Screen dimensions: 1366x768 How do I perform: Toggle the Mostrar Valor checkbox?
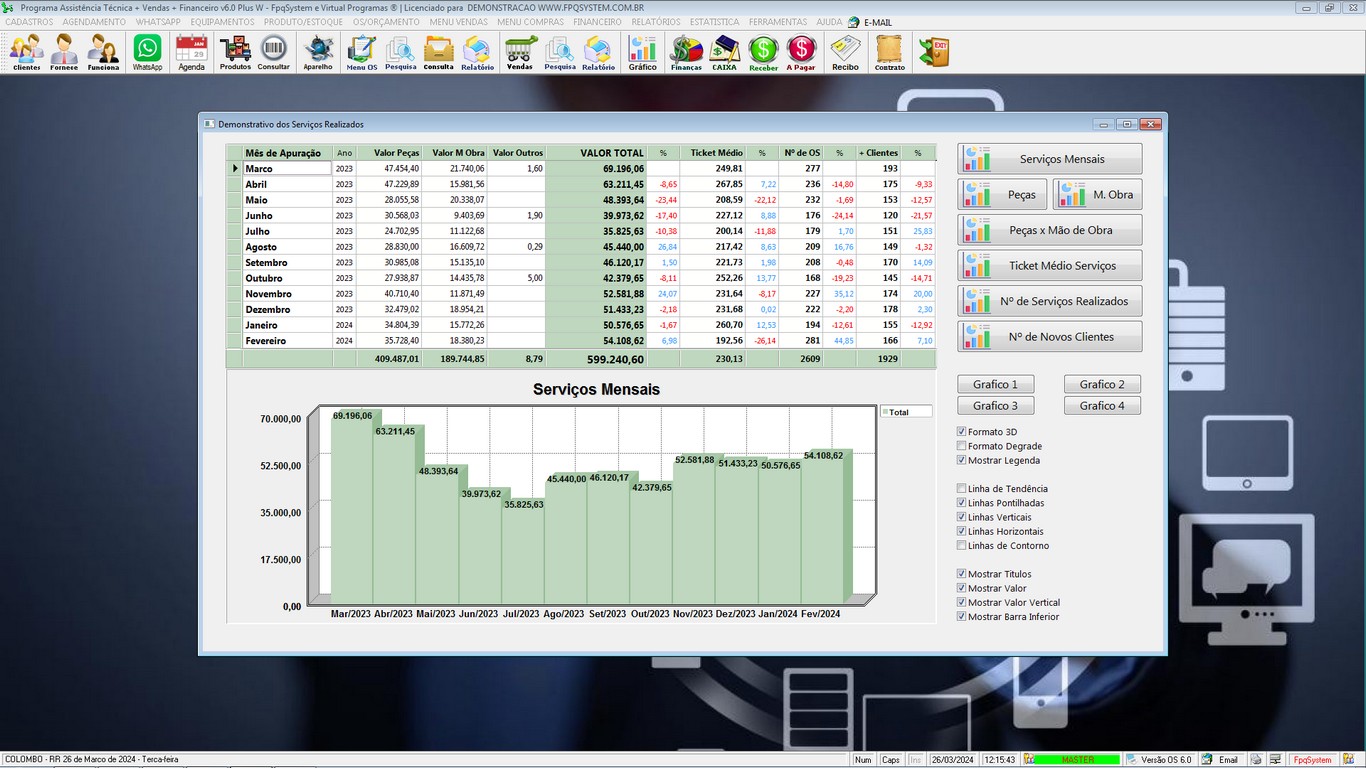pos(962,588)
